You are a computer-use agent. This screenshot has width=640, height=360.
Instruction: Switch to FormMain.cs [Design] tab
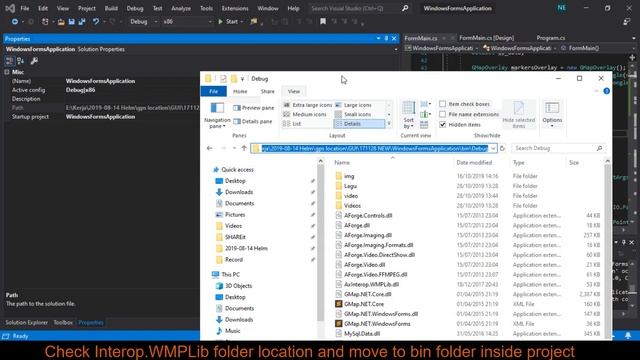[487, 38]
